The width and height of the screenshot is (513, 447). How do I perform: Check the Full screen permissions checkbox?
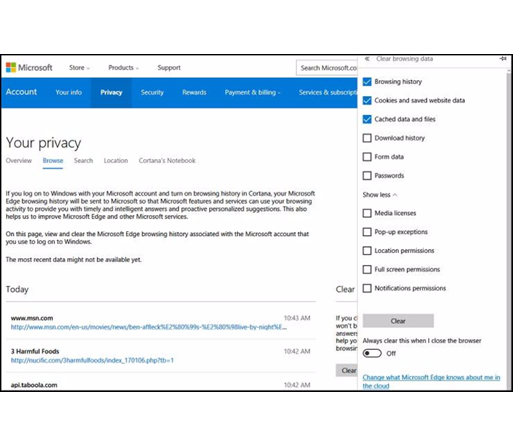tap(367, 269)
